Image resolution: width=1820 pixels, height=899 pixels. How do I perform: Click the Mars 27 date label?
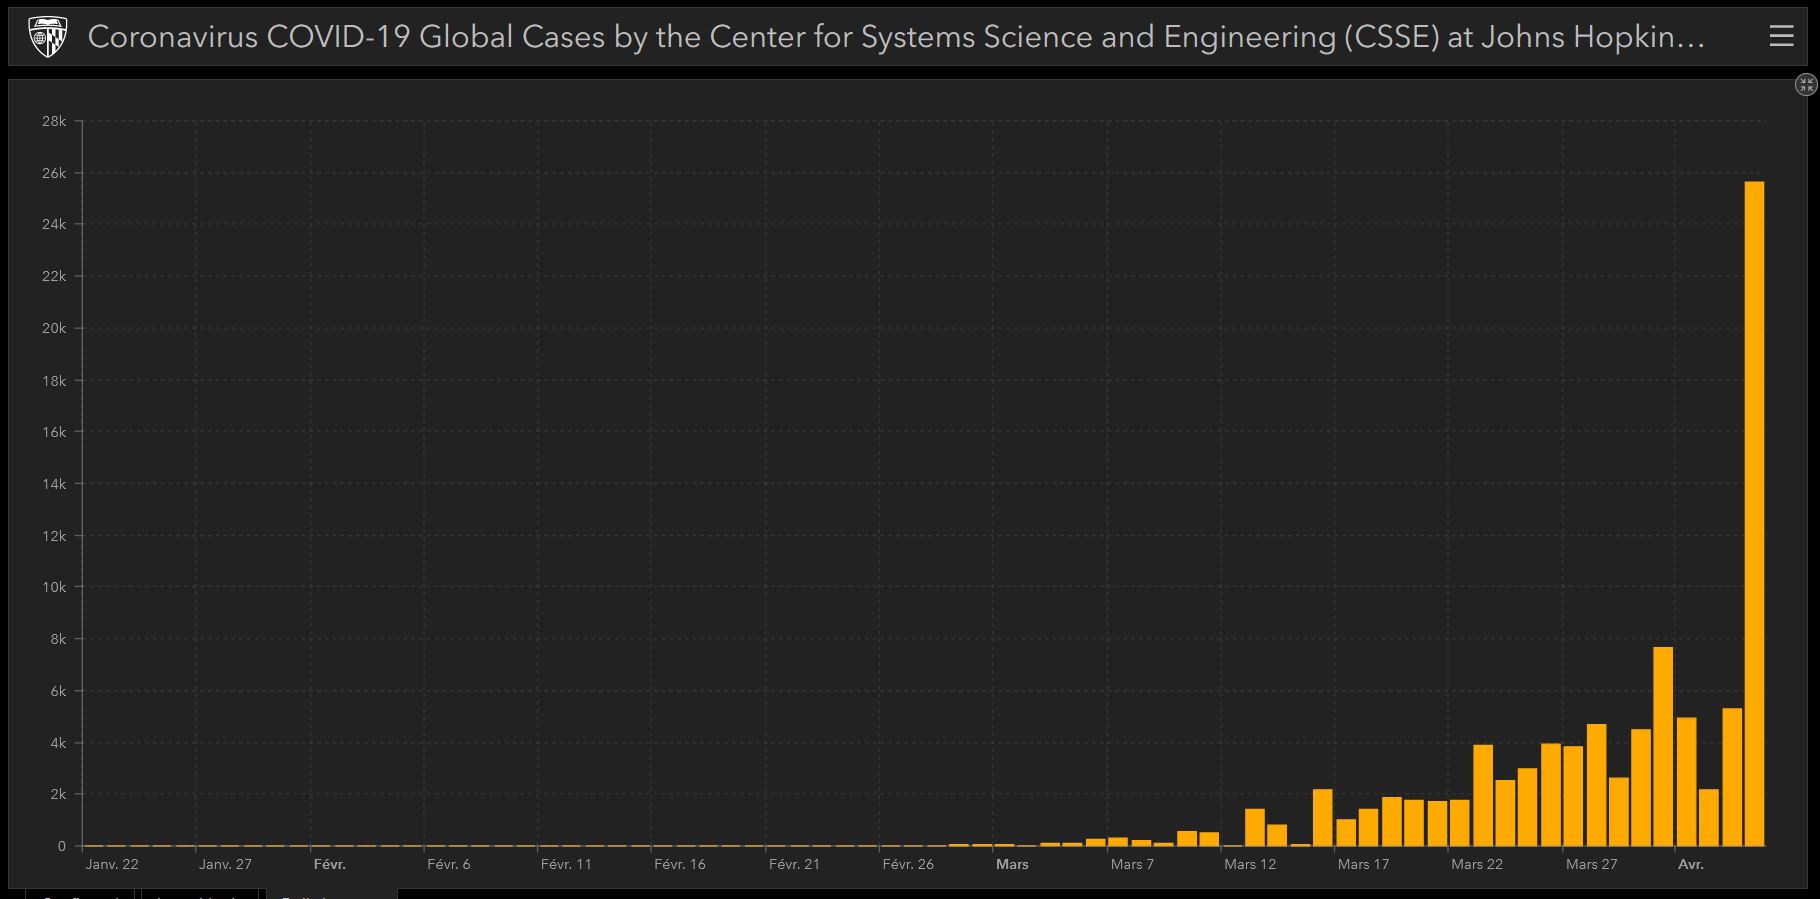1591,864
